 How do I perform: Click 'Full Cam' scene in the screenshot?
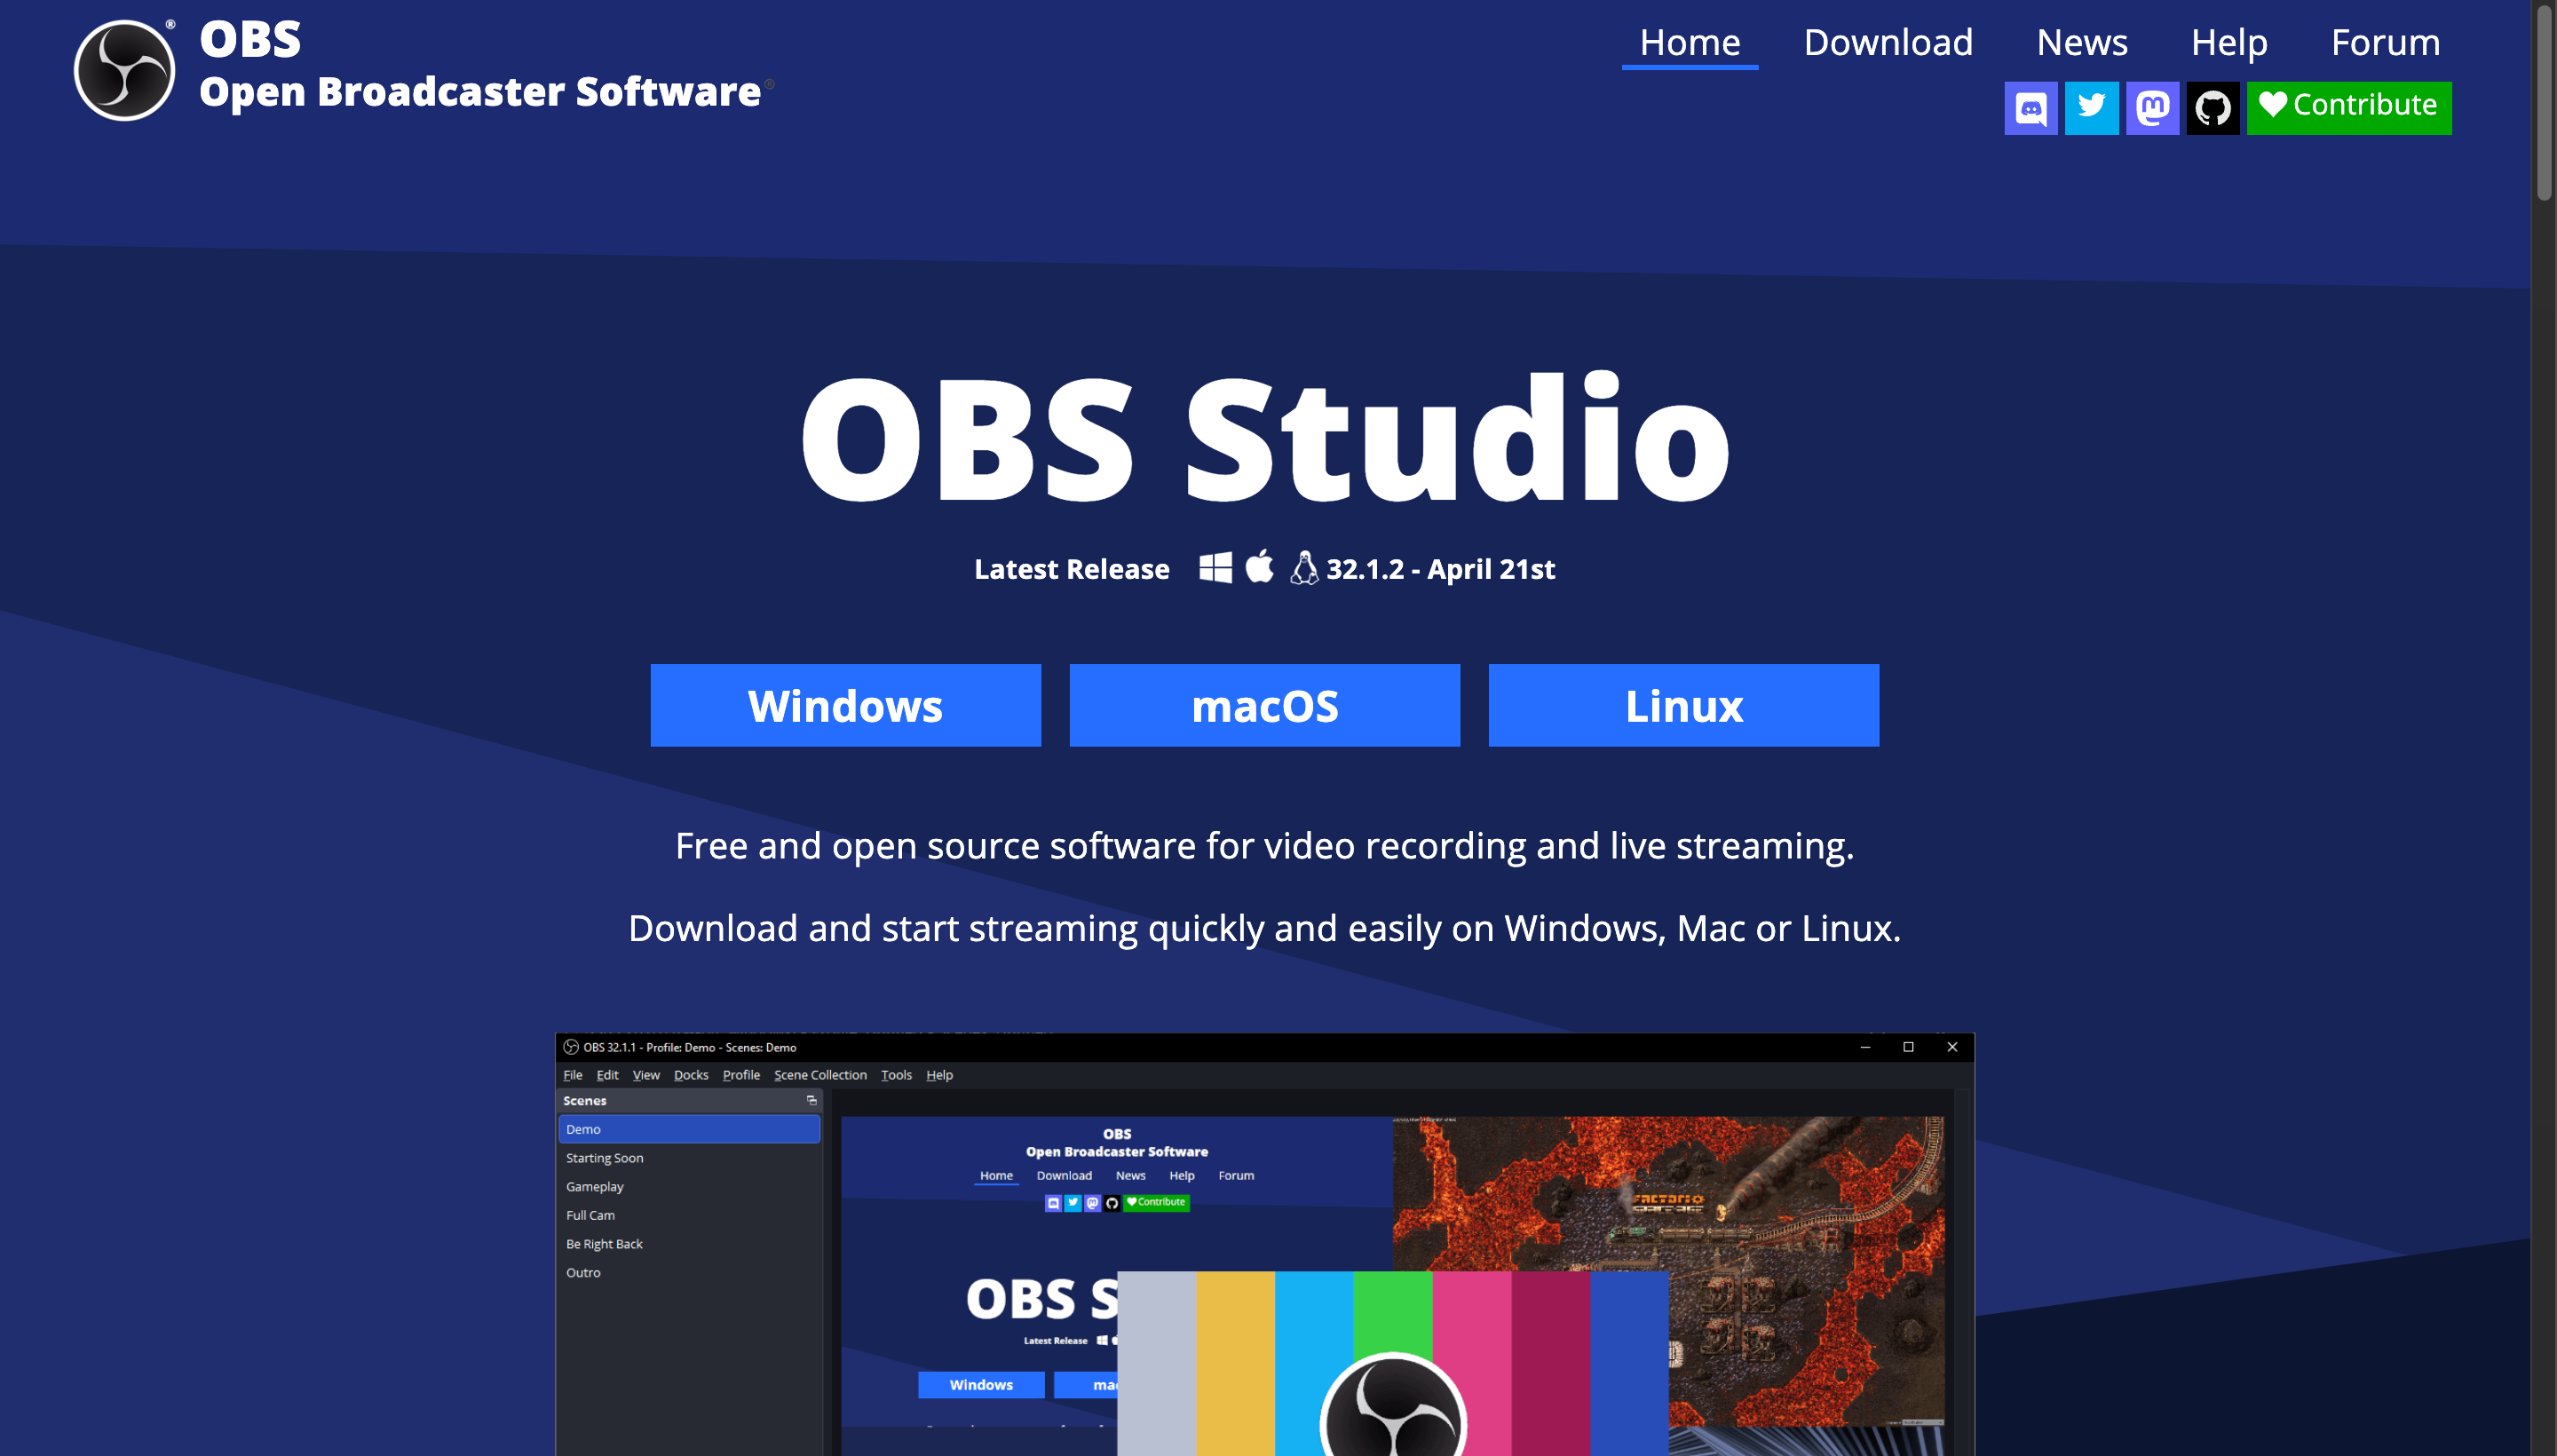point(590,1215)
